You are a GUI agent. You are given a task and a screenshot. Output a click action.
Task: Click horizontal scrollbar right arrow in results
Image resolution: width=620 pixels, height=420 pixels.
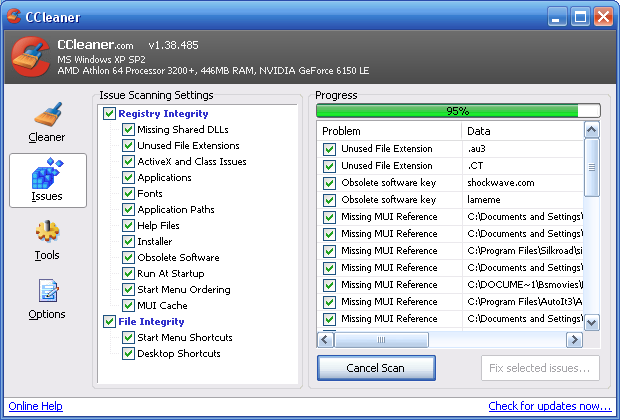click(x=574, y=340)
